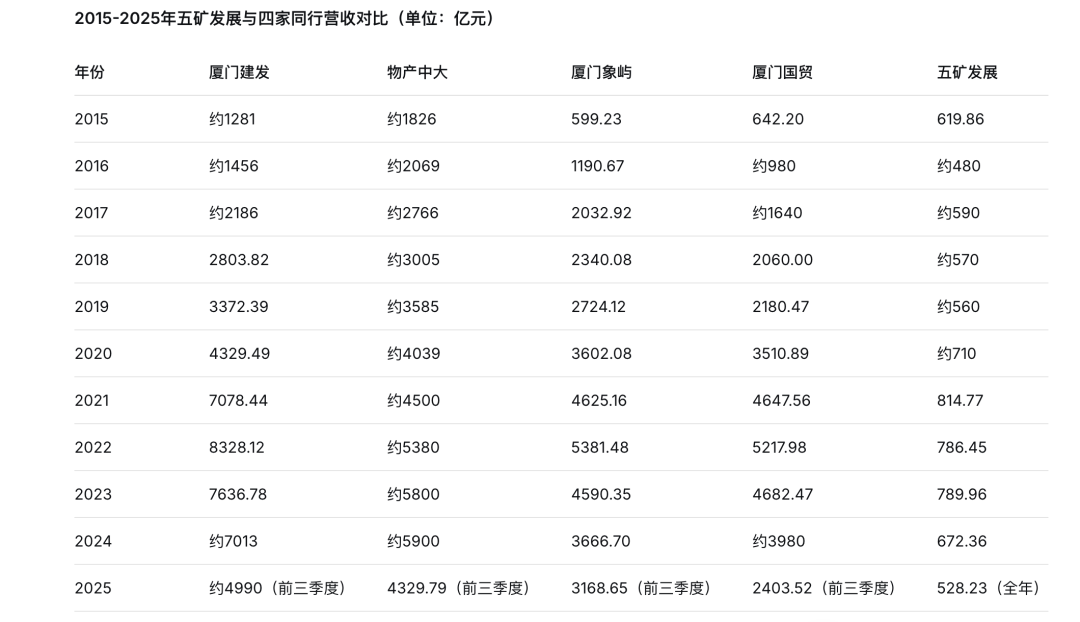Click the 672.36 cell in 2024 row
The height and width of the screenshot is (622, 1080).
click(x=962, y=542)
